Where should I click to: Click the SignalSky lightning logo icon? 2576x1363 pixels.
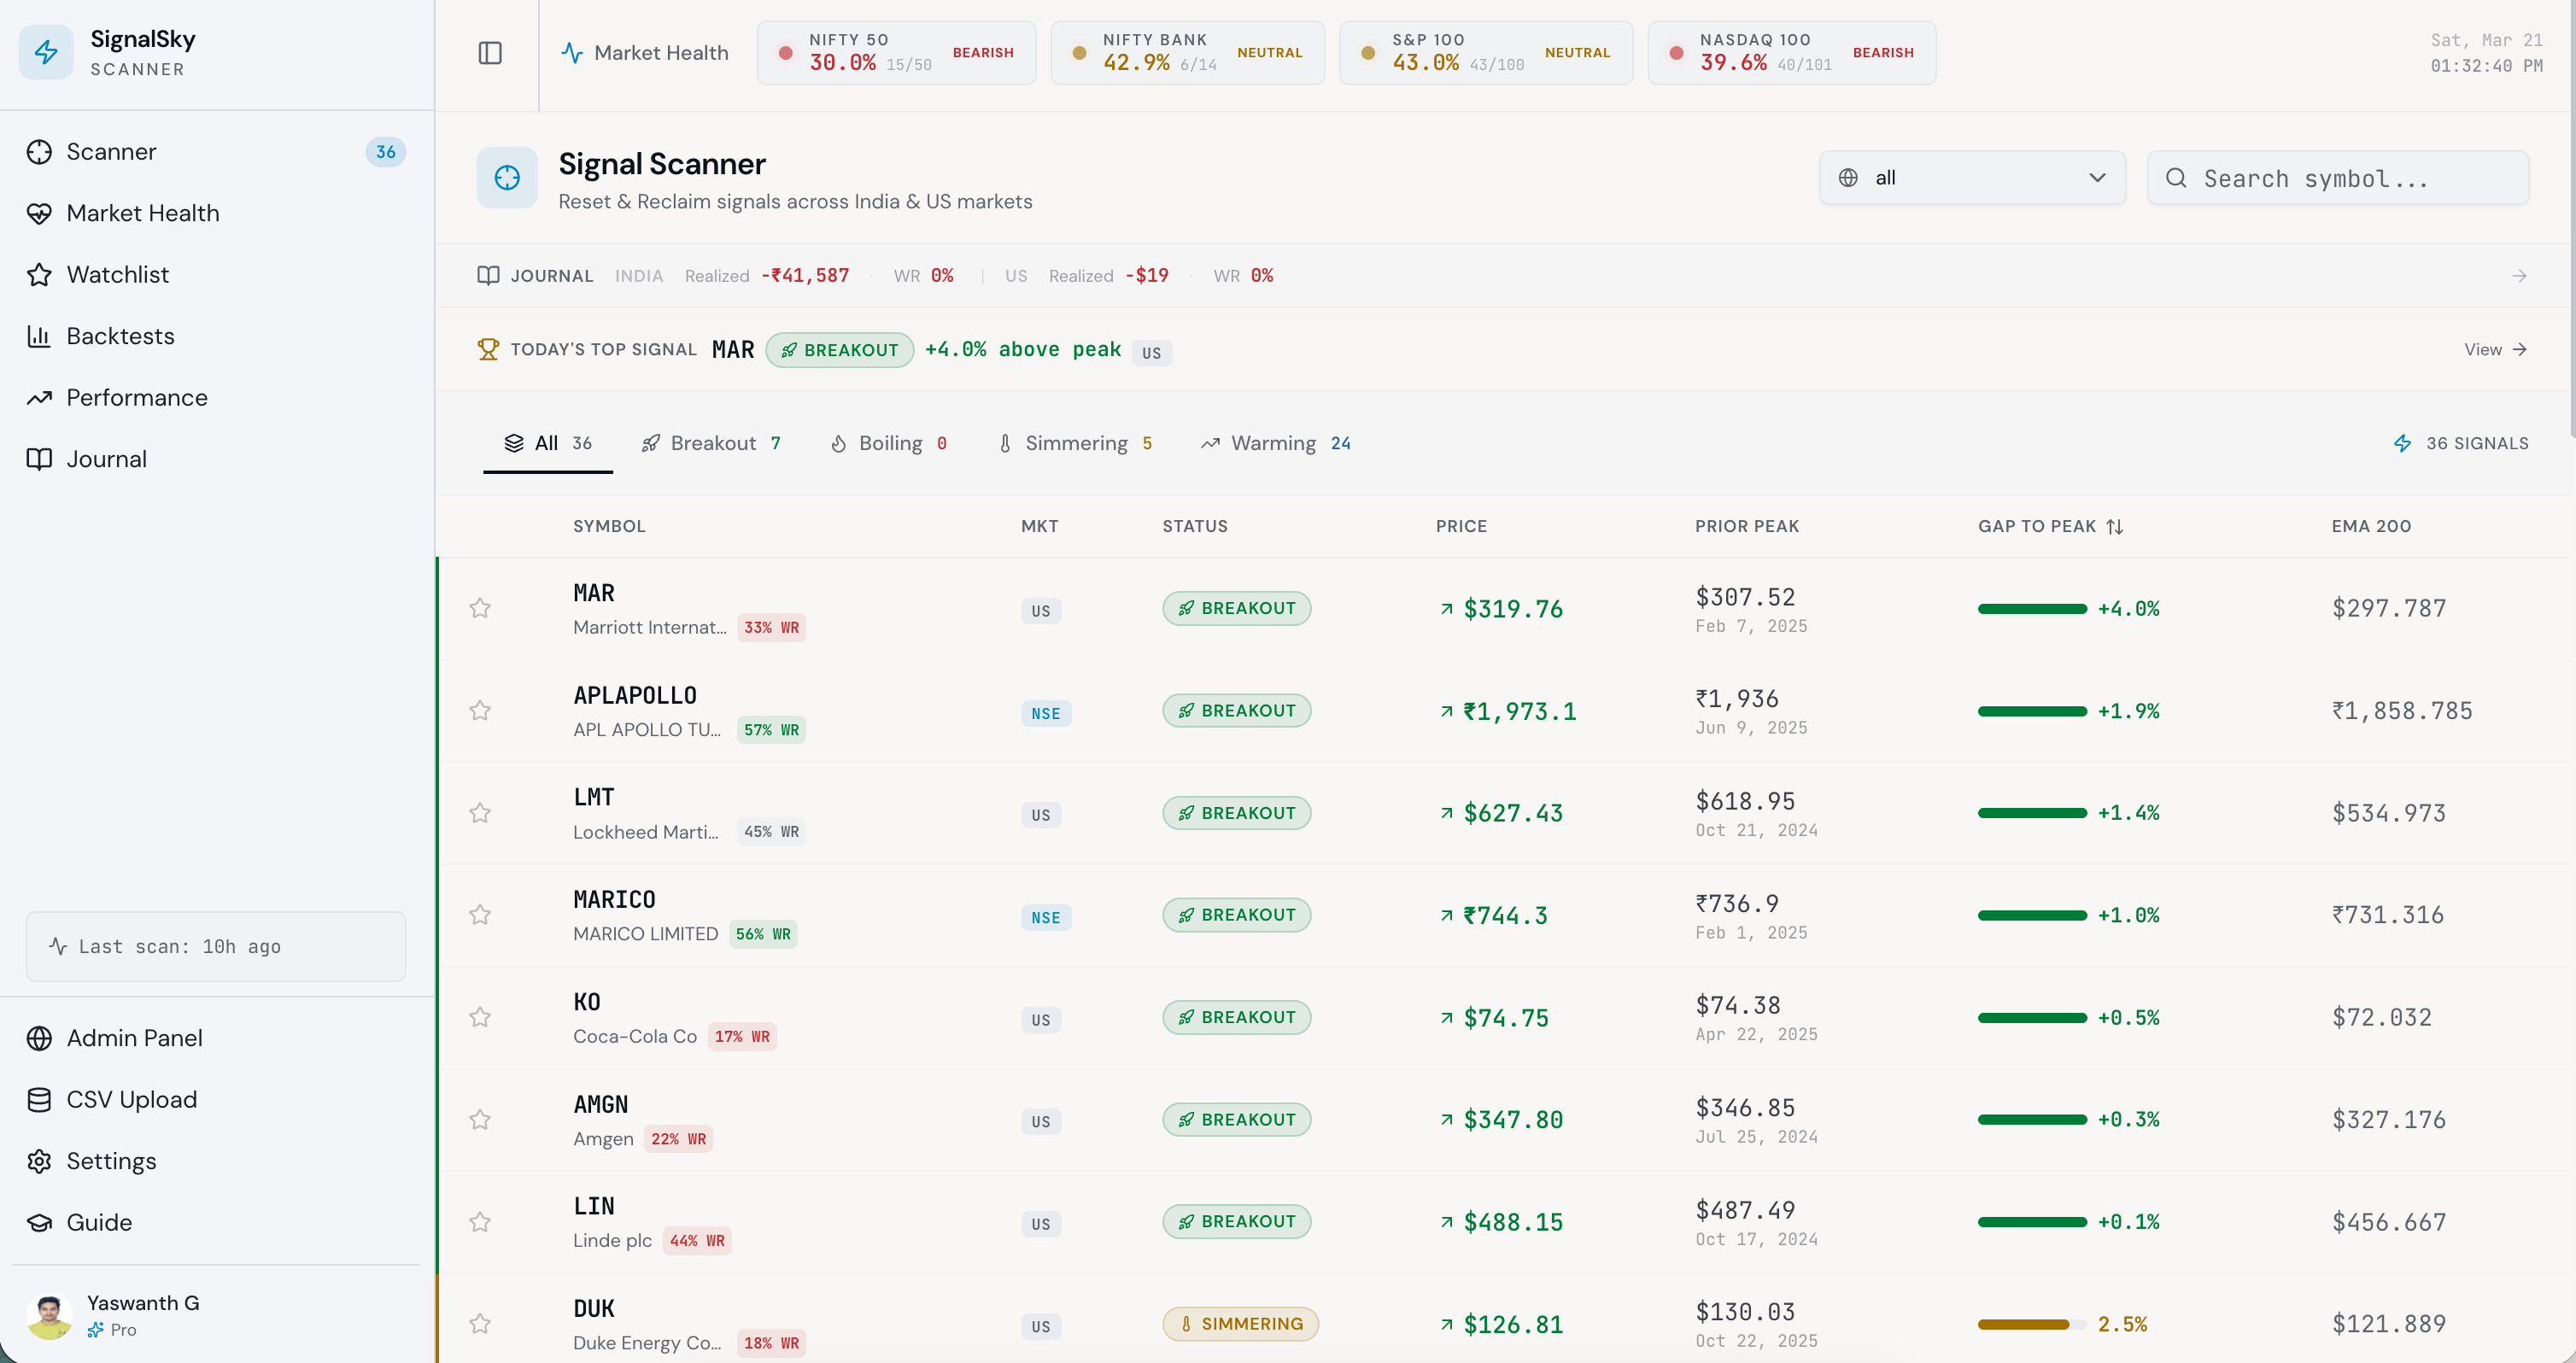(46, 52)
